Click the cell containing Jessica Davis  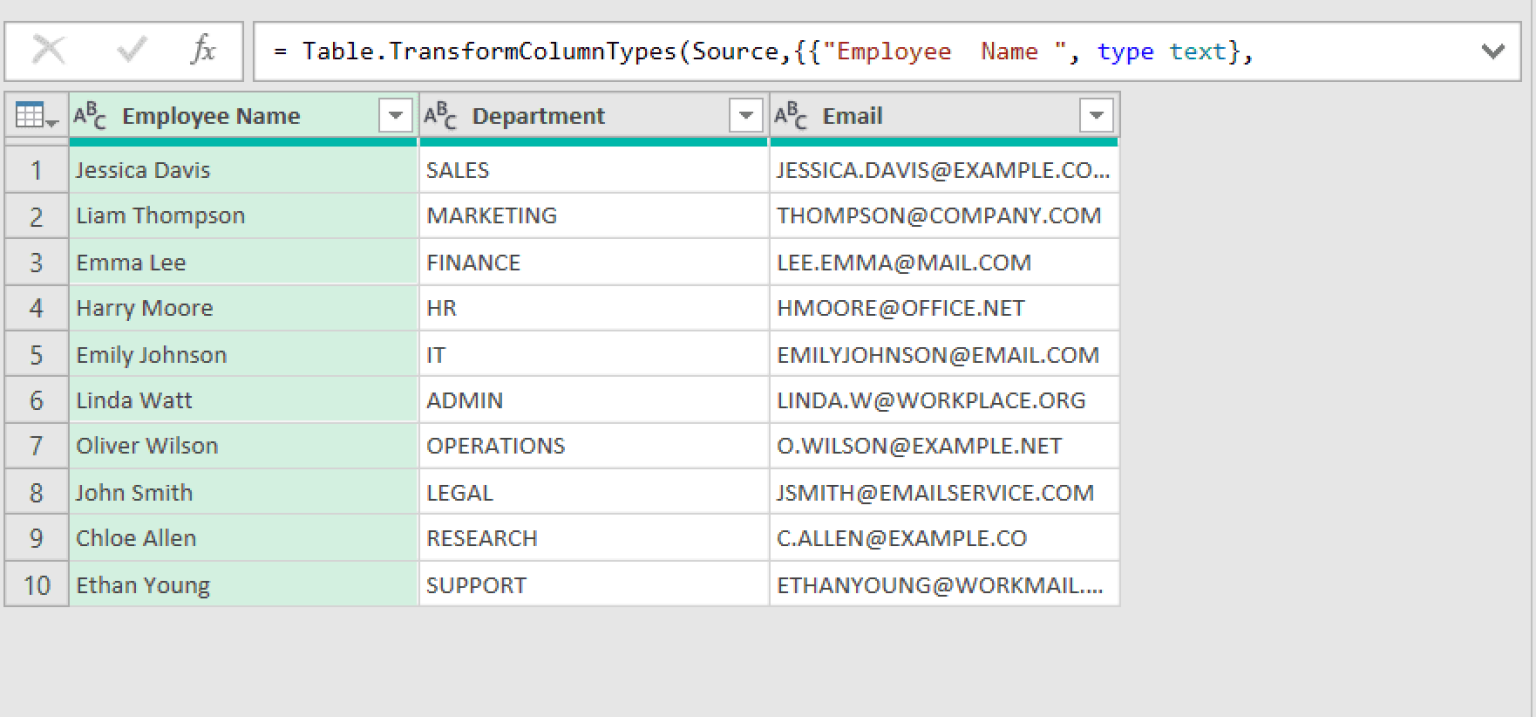(x=142, y=169)
